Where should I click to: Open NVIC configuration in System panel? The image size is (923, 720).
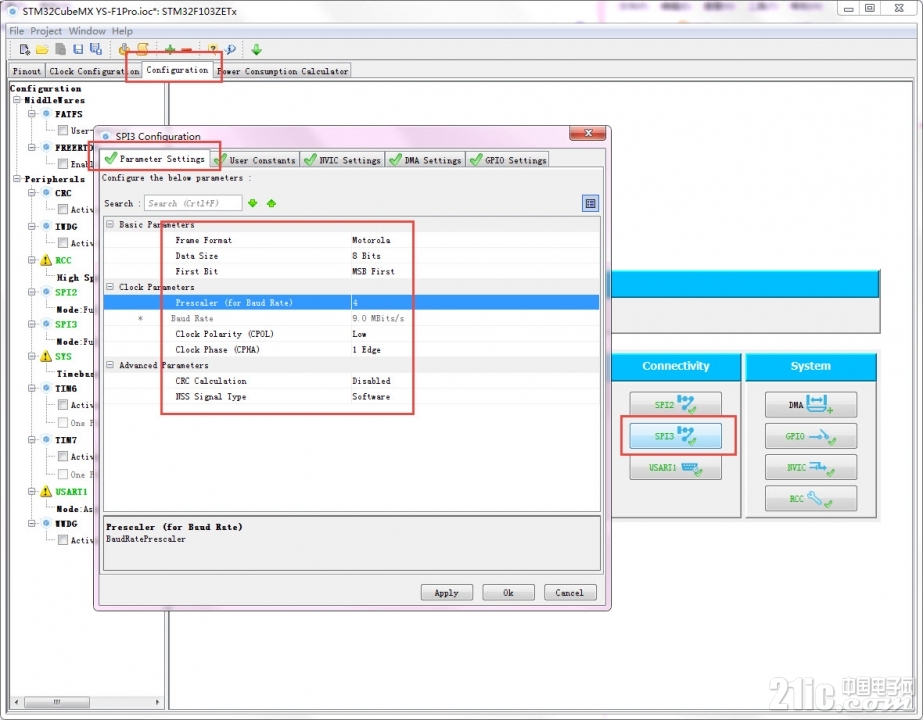tap(811, 467)
